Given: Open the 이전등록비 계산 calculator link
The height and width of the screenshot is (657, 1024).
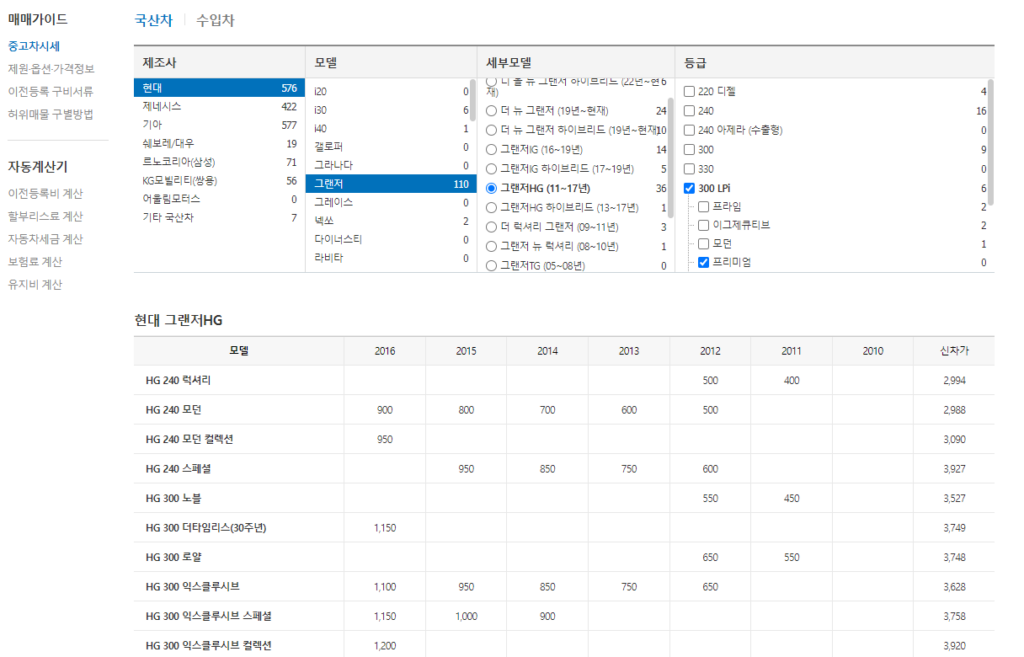Looking at the screenshot, I should 45,193.
